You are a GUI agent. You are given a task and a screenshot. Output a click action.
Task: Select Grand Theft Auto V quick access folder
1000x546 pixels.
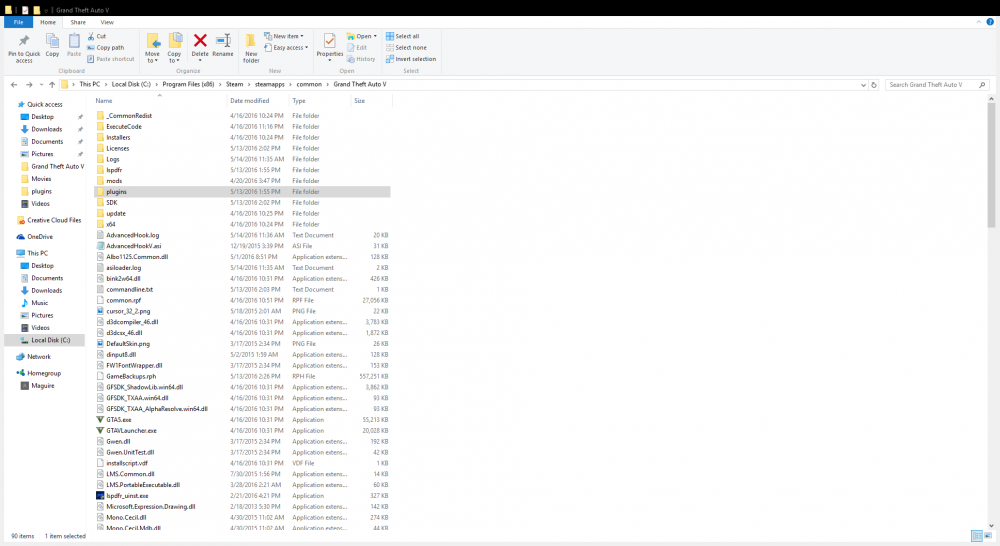(x=57, y=166)
